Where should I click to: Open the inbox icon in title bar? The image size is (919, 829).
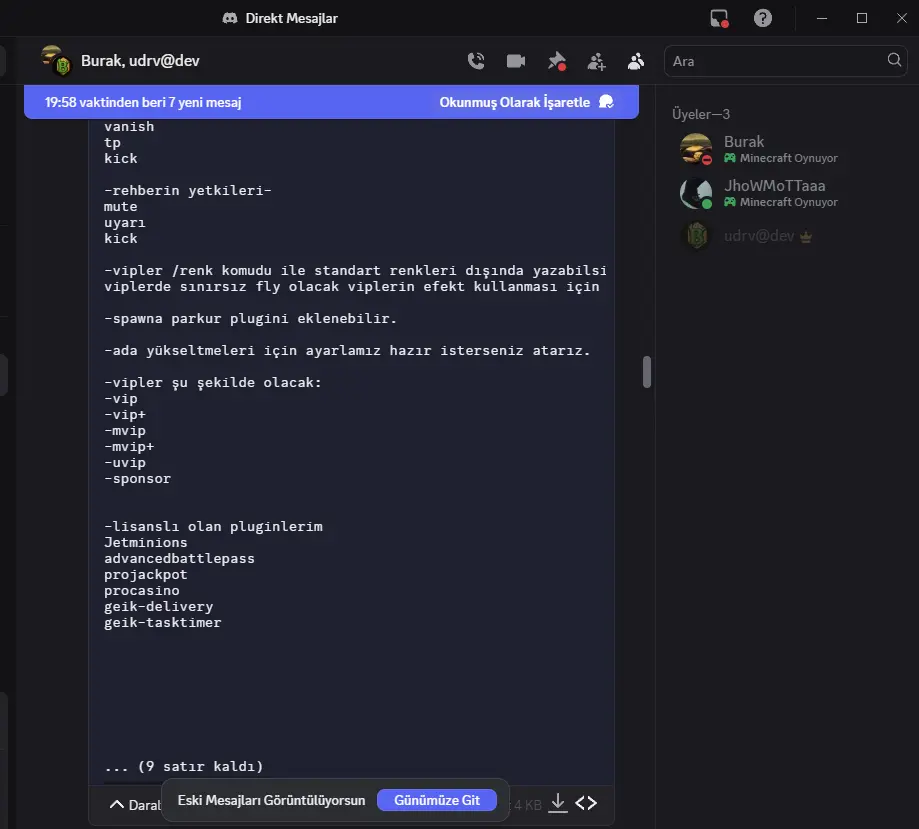[x=719, y=18]
